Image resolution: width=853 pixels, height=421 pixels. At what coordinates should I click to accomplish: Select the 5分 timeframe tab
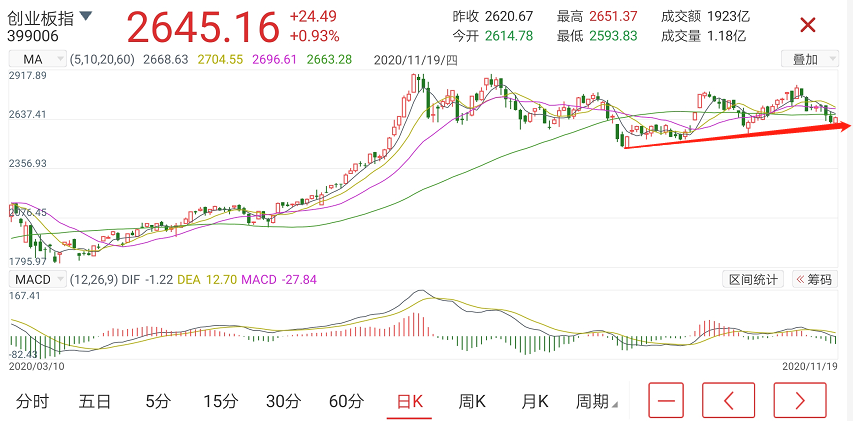(158, 401)
